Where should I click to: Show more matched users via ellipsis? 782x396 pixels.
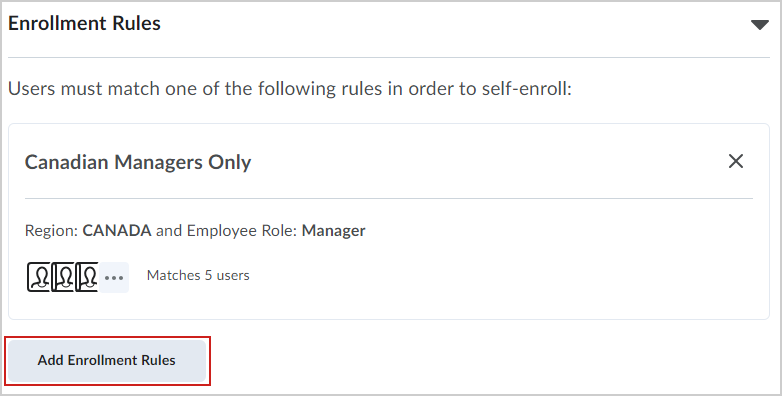pos(114,277)
